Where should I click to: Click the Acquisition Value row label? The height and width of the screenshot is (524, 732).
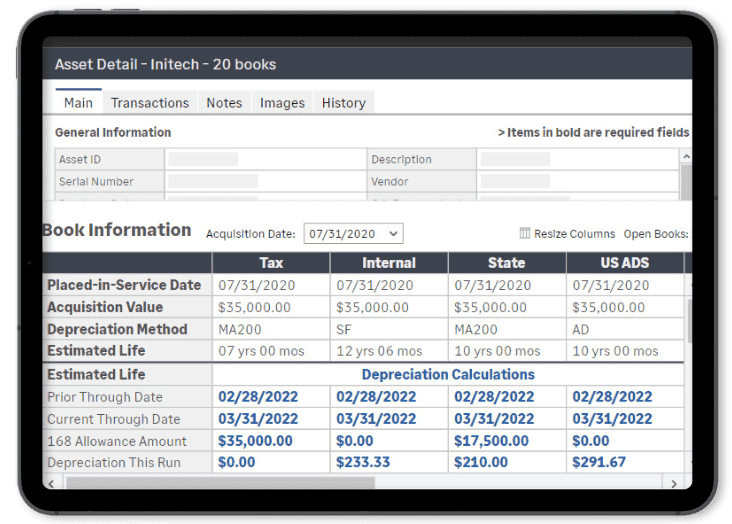pos(105,307)
